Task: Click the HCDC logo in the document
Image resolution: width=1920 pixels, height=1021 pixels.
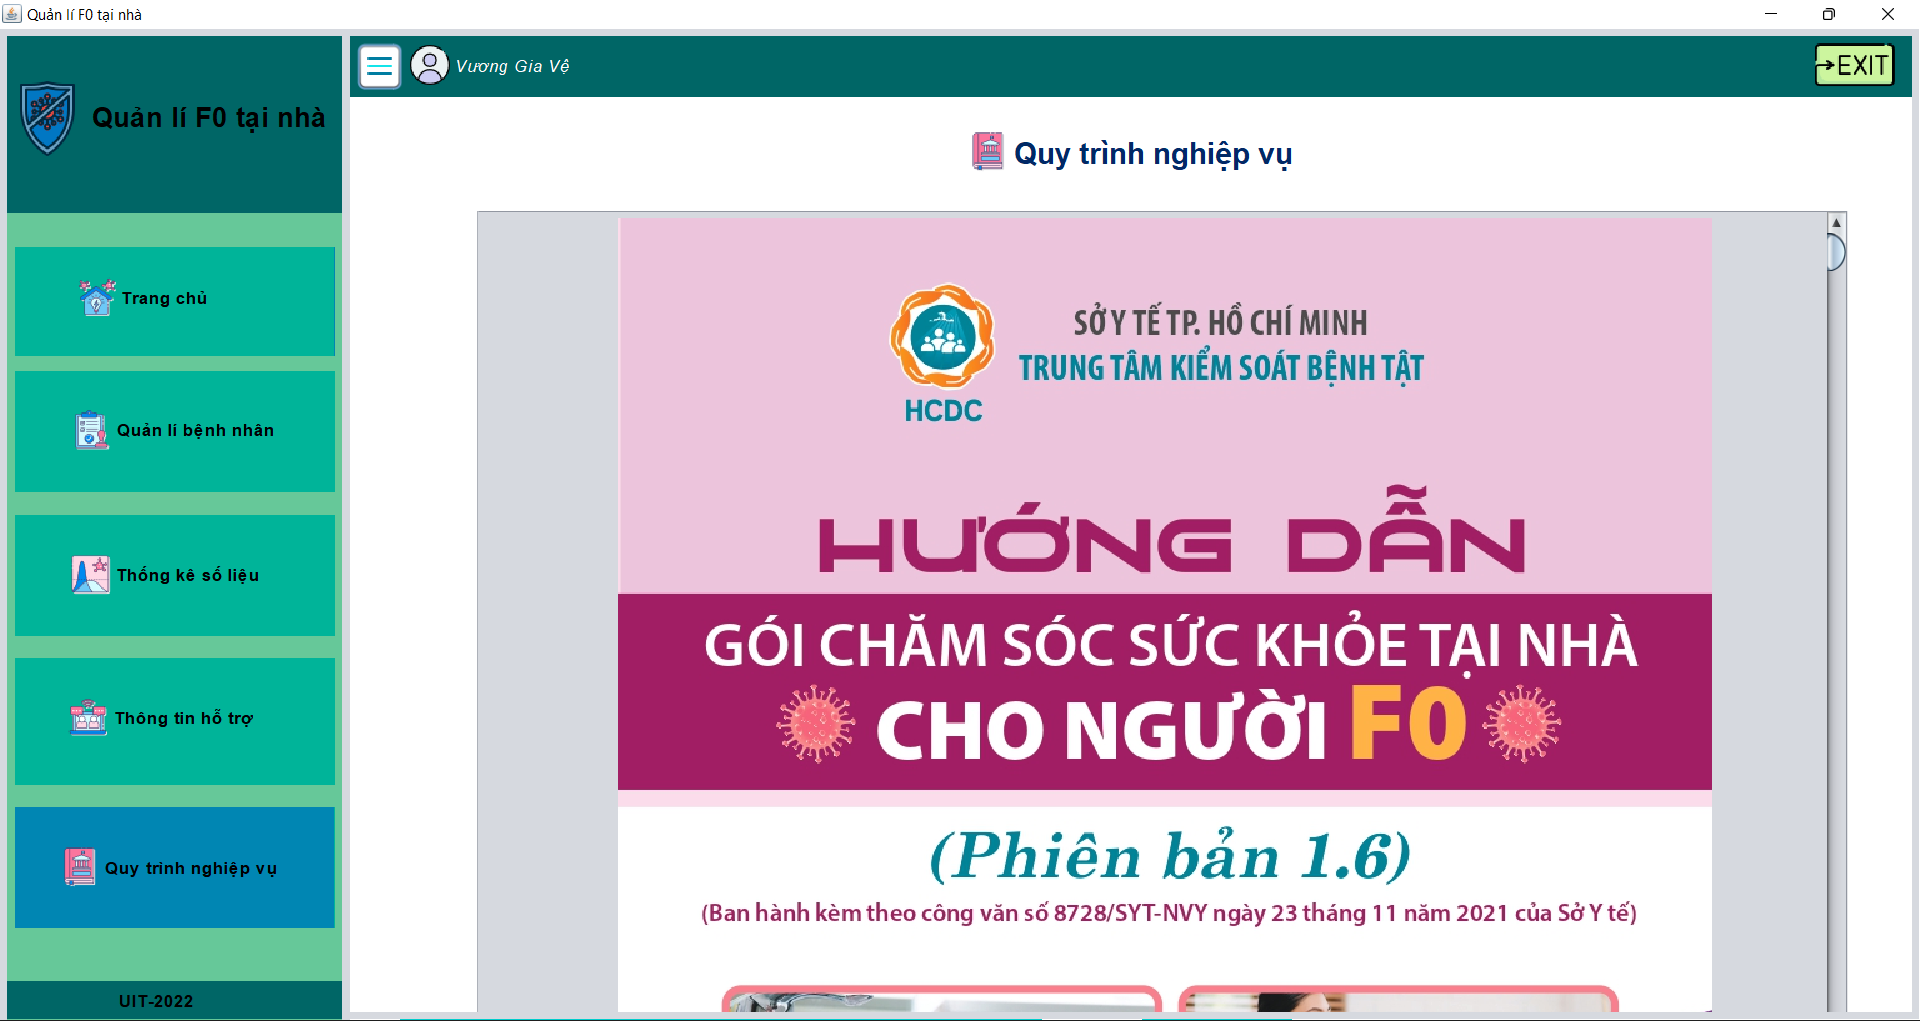Action: click(943, 354)
